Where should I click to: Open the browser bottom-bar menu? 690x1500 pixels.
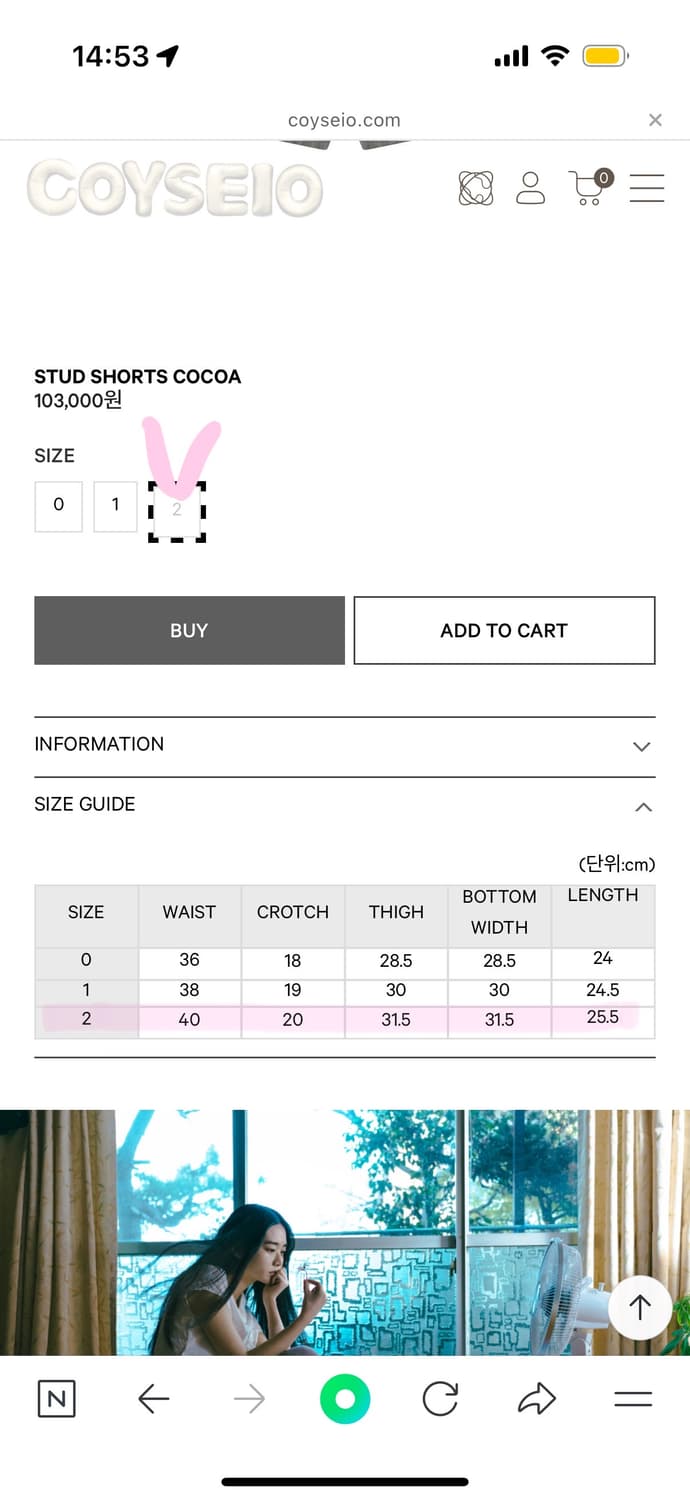point(633,1398)
